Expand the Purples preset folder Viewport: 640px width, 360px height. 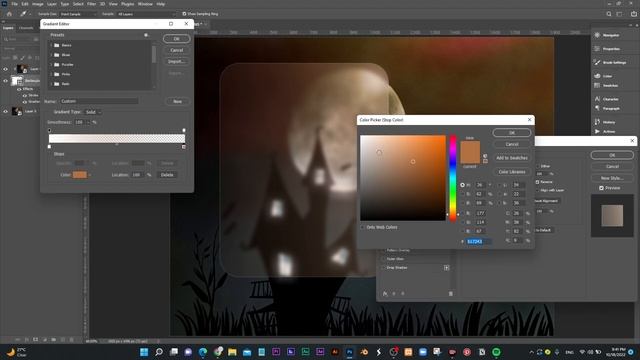coord(51,64)
